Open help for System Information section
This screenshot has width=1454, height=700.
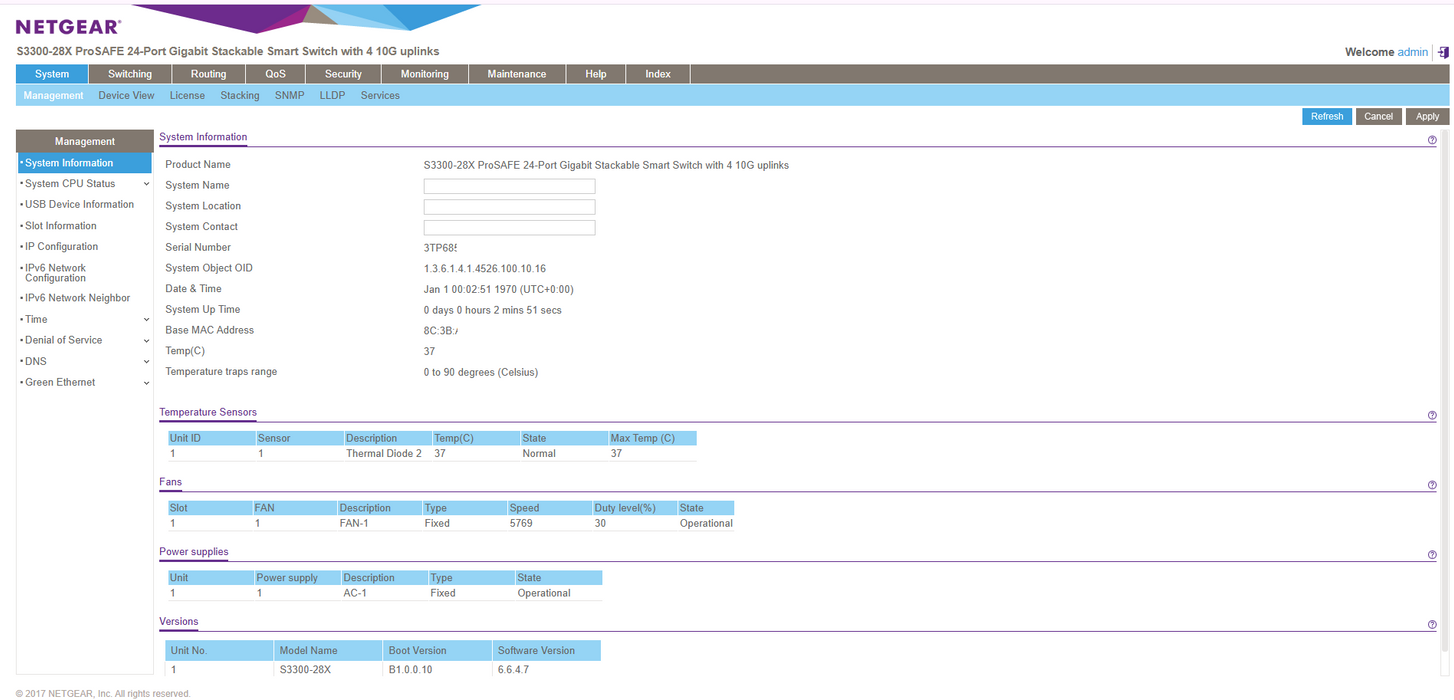(x=1432, y=141)
